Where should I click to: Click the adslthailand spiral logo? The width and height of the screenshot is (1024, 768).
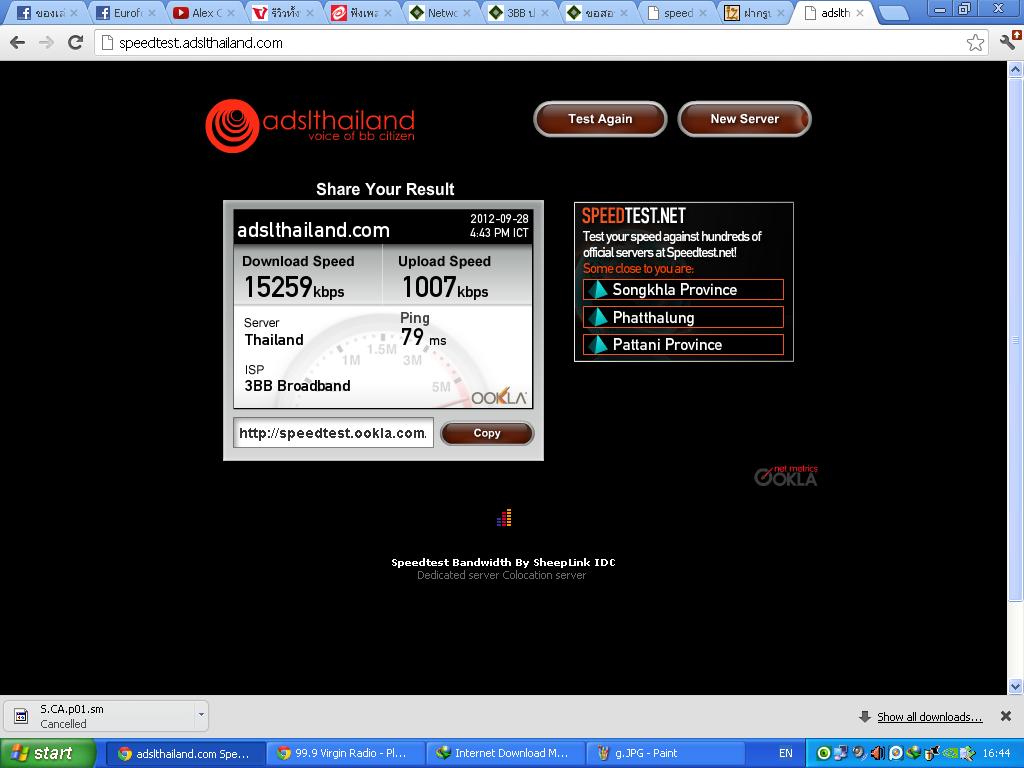[232, 125]
